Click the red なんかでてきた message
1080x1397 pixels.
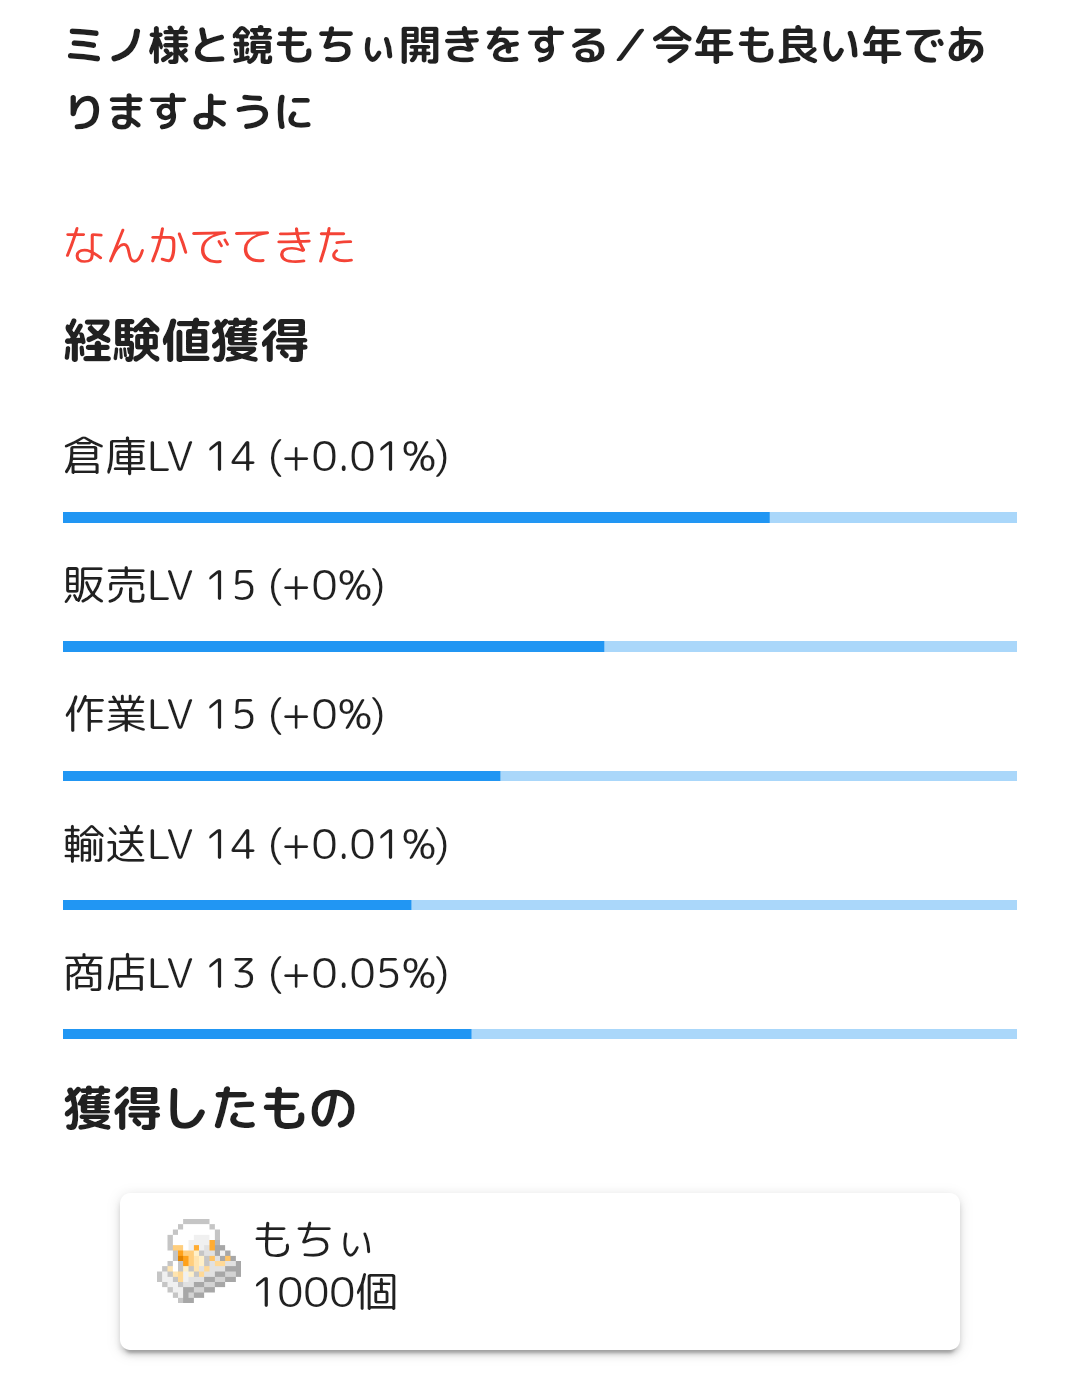(210, 246)
